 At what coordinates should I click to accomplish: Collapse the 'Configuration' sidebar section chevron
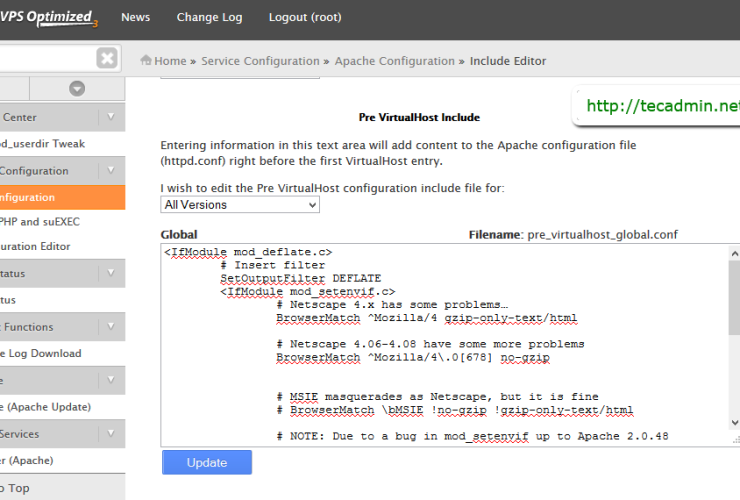click(x=112, y=171)
